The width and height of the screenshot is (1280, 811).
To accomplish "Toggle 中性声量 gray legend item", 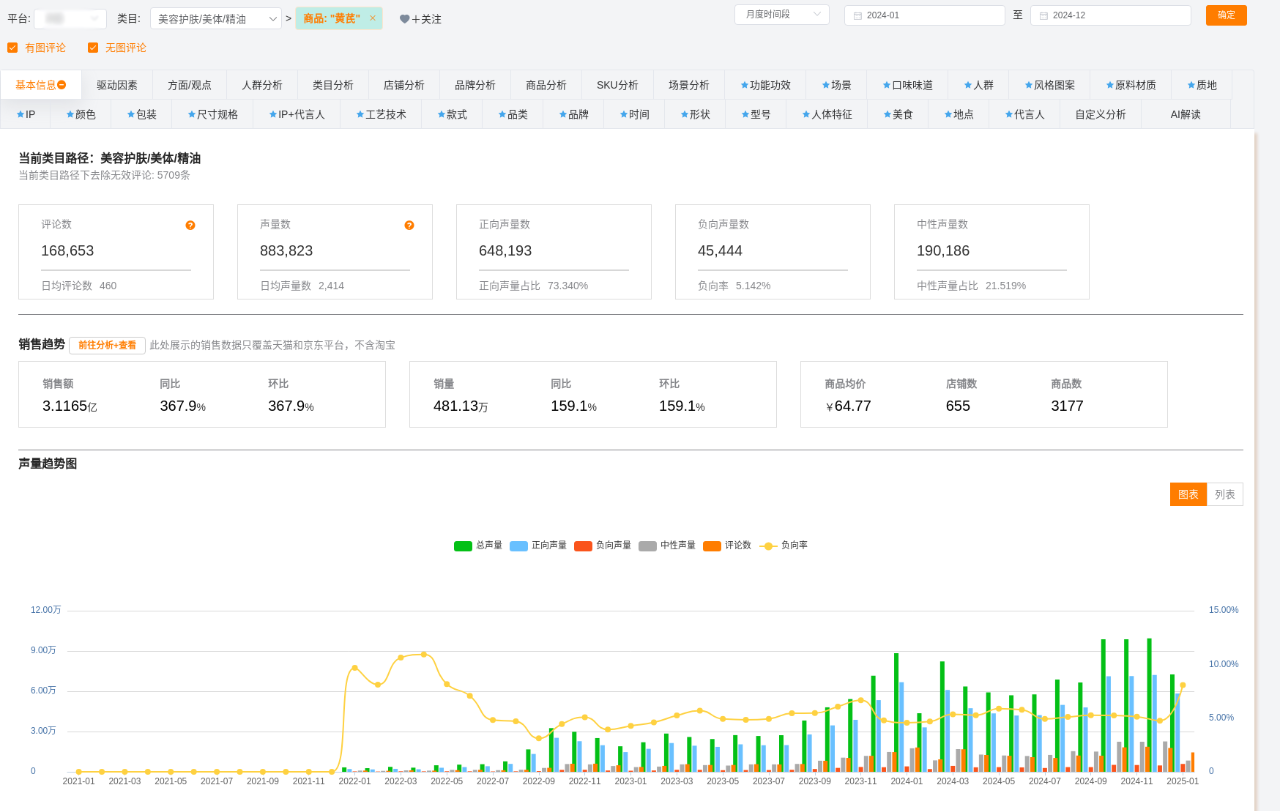I will pos(667,546).
